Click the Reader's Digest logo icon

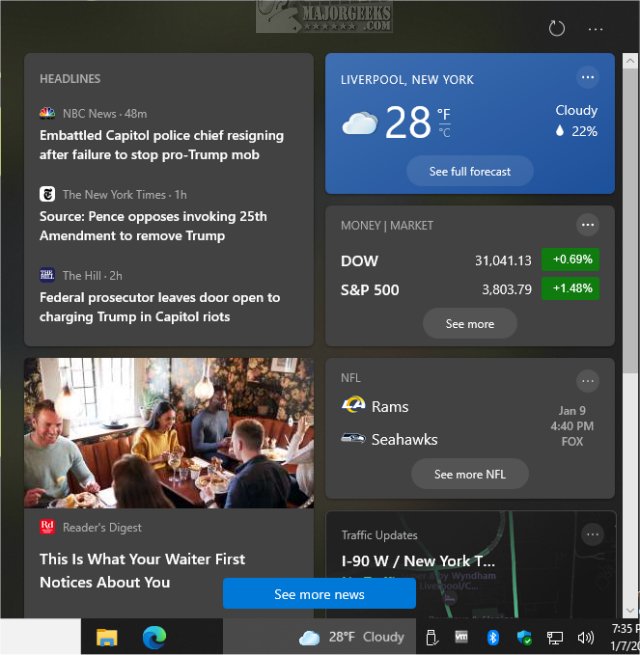pos(47,527)
